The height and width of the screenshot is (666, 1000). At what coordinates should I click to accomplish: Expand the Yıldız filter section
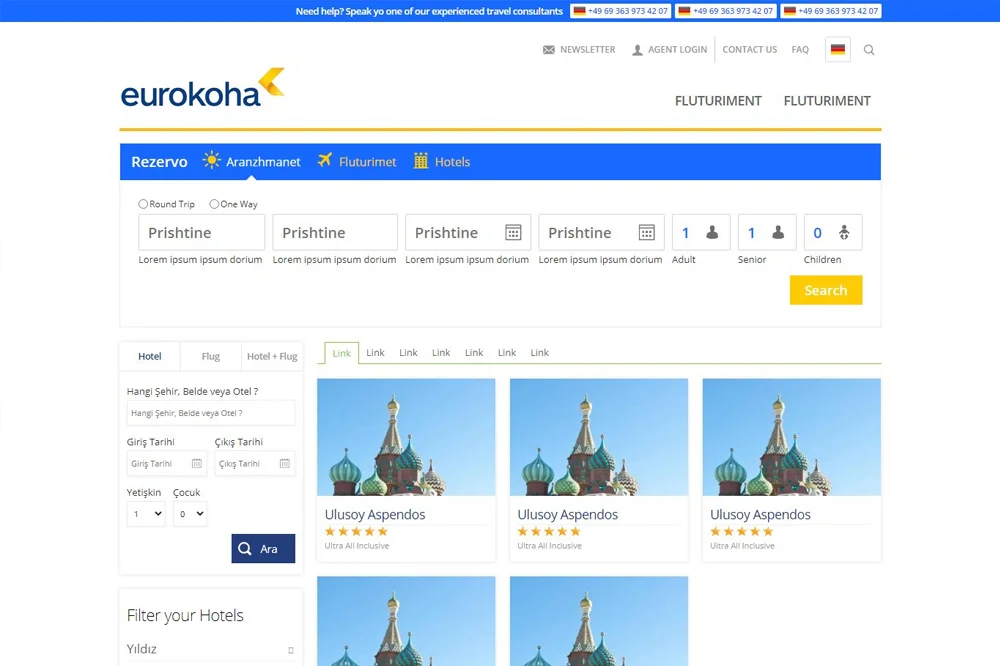[291, 650]
